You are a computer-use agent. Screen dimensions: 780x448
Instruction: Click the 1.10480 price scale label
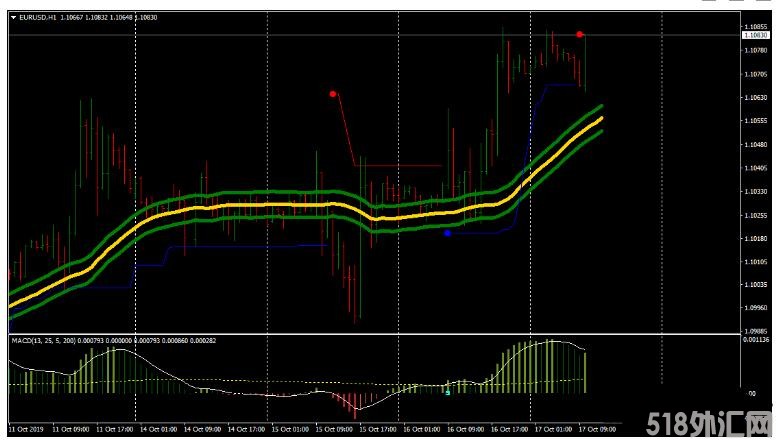tap(756, 145)
